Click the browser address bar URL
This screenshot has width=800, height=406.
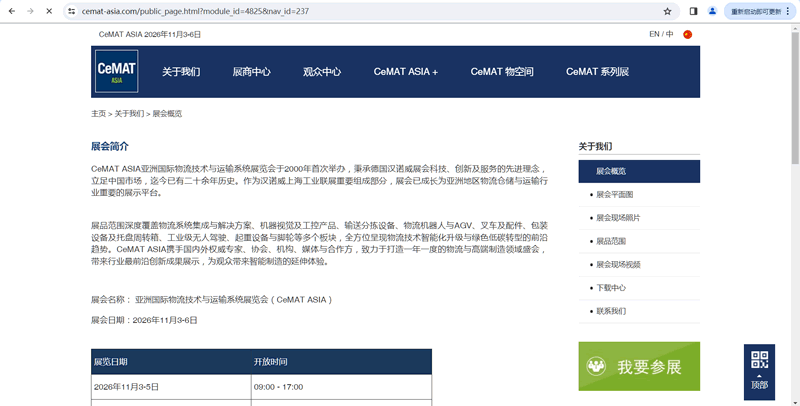pyautogui.click(x=200, y=11)
